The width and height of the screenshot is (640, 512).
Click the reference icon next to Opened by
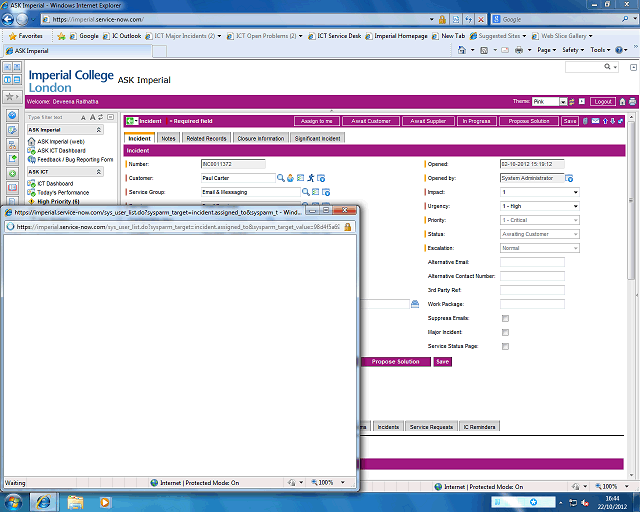[570, 178]
